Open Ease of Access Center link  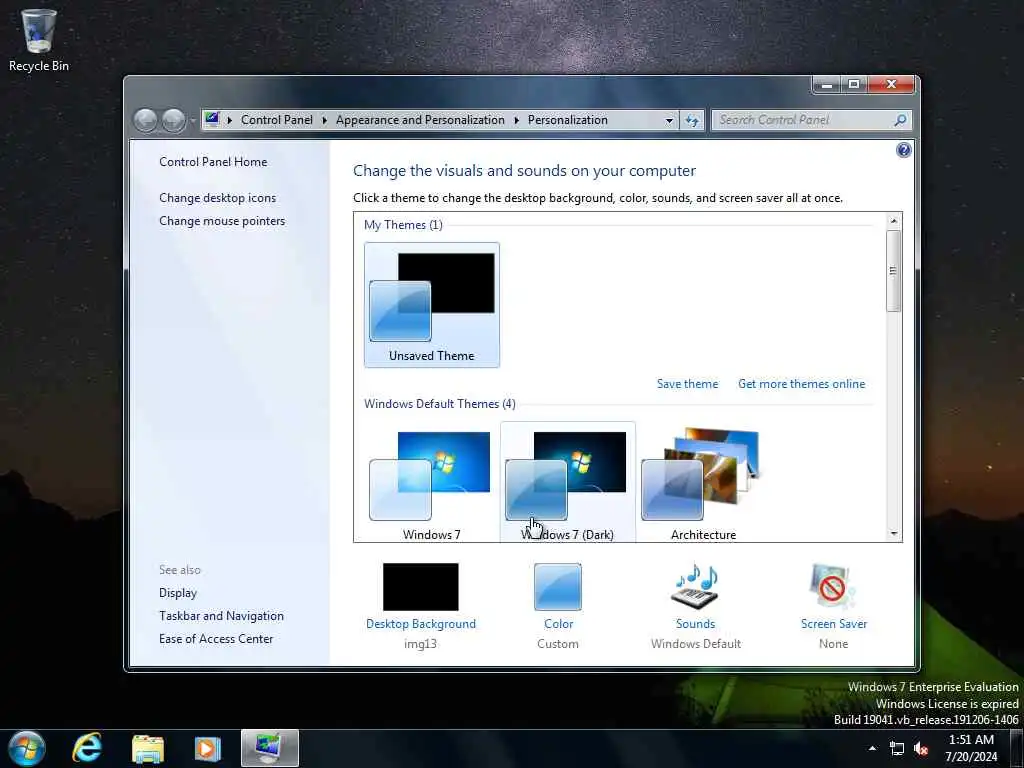coord(216,639)
